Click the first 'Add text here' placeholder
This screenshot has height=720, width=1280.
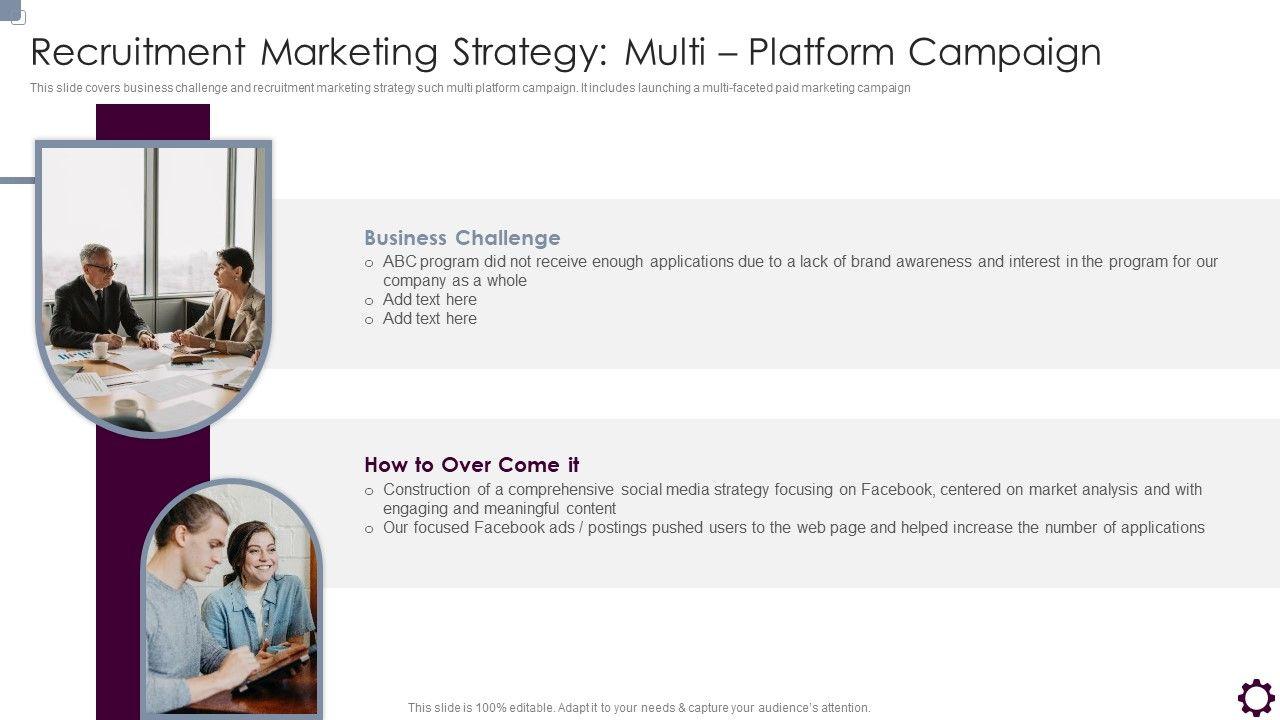point(430,300)
